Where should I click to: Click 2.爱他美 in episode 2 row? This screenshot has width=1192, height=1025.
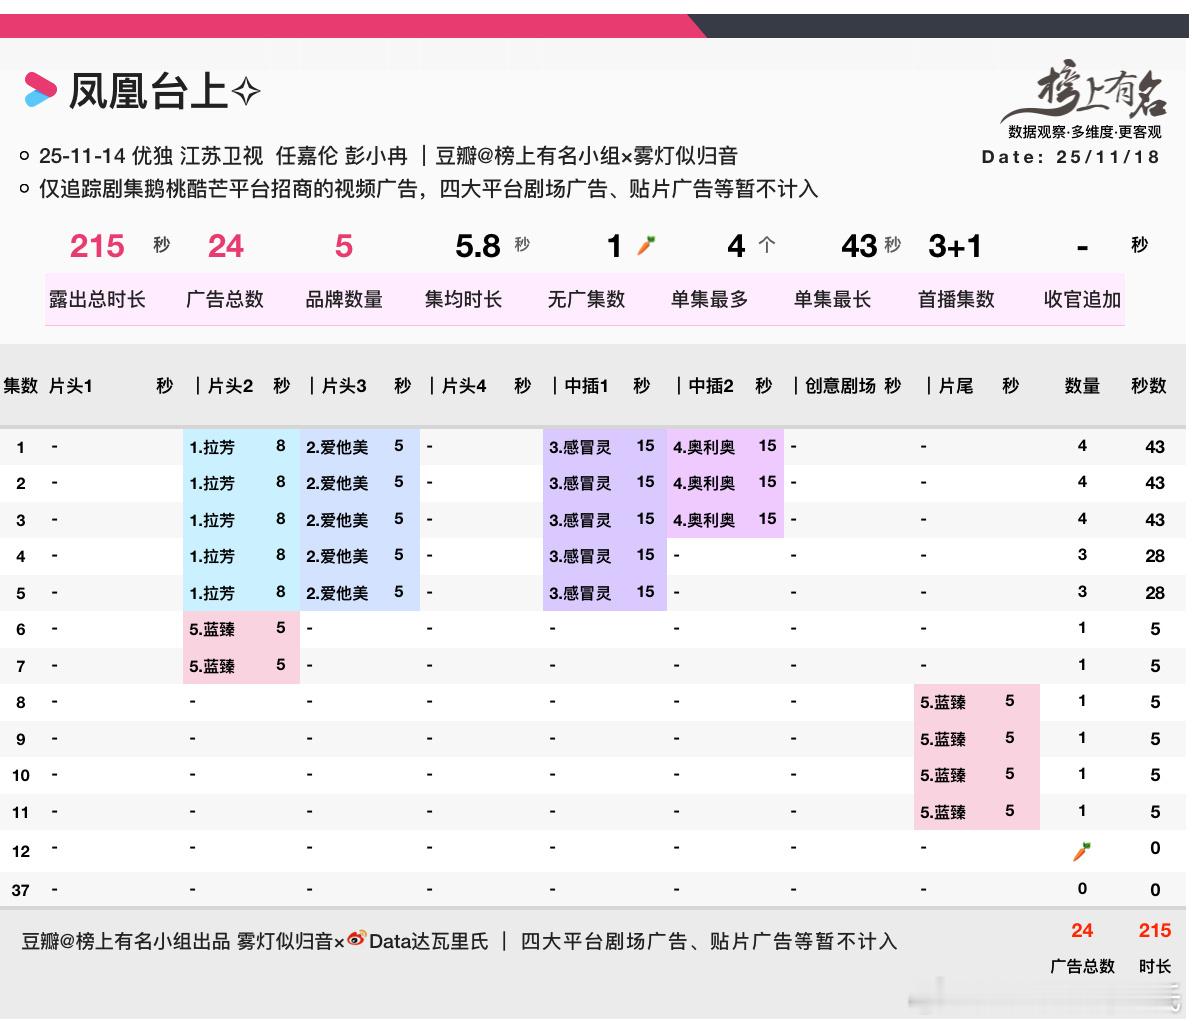tap(337, 483)
